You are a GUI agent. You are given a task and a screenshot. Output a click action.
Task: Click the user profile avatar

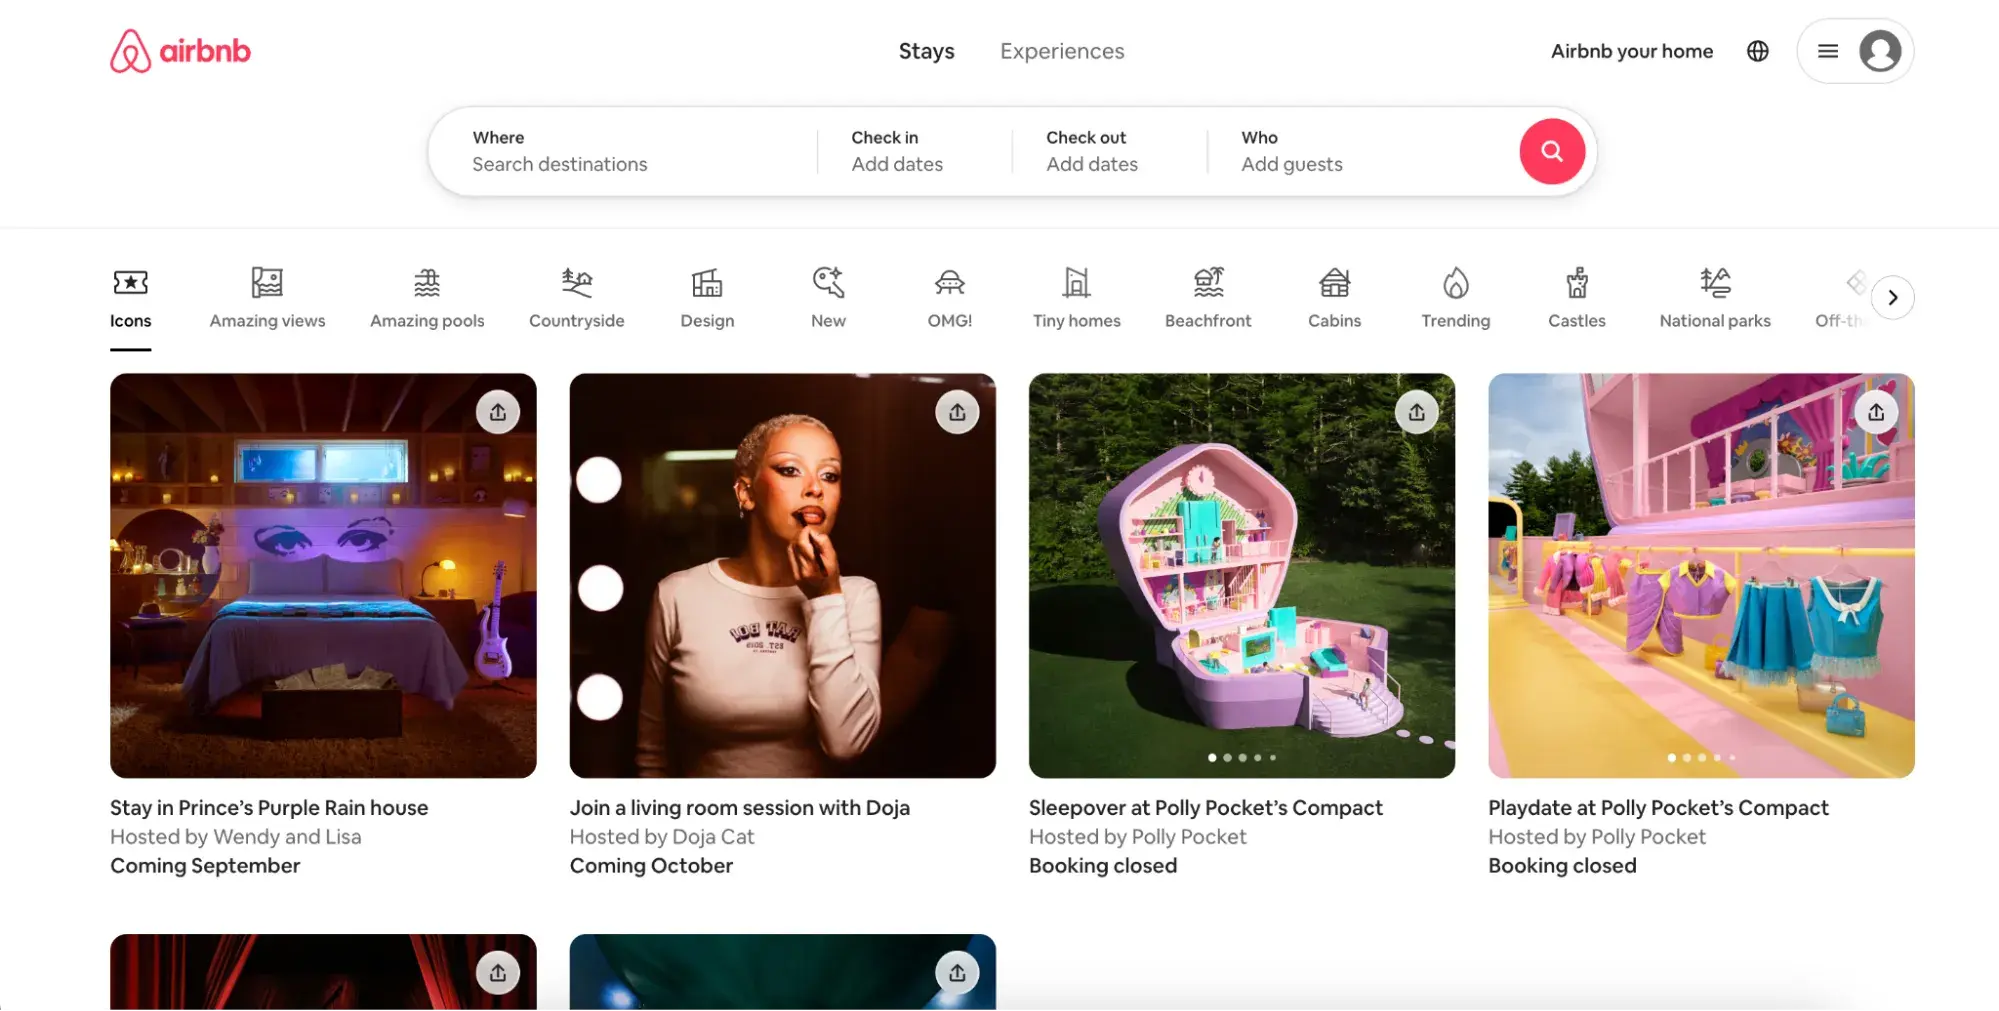click(x=1880, y=51)
